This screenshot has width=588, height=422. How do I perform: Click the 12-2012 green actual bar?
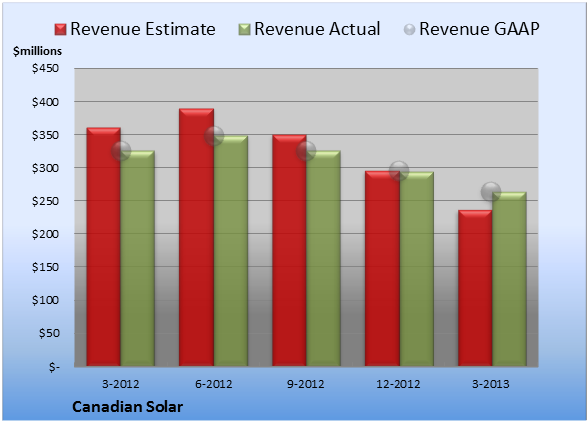coord(417,269)
